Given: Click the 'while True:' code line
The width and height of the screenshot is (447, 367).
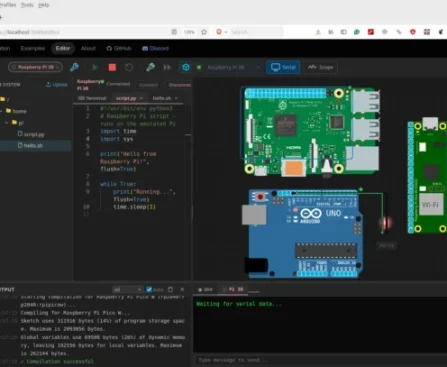Looking at the screenshot, I should [x=118, y=184].
